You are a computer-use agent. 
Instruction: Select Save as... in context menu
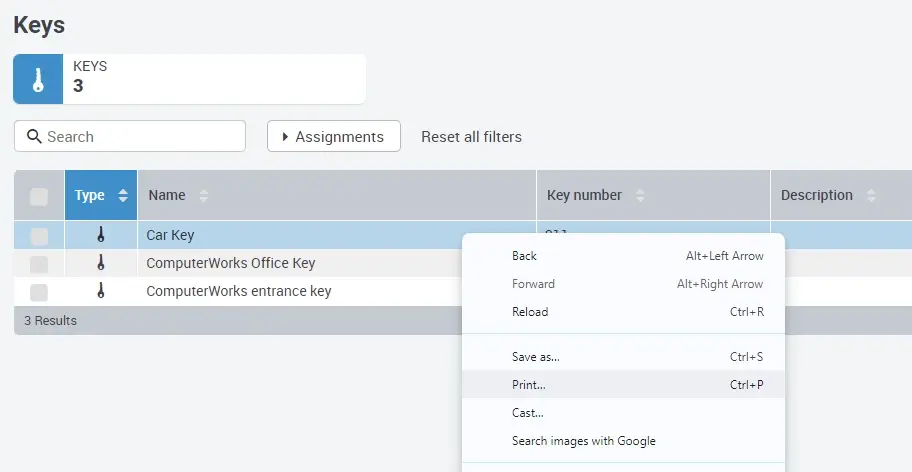point(535,357)
